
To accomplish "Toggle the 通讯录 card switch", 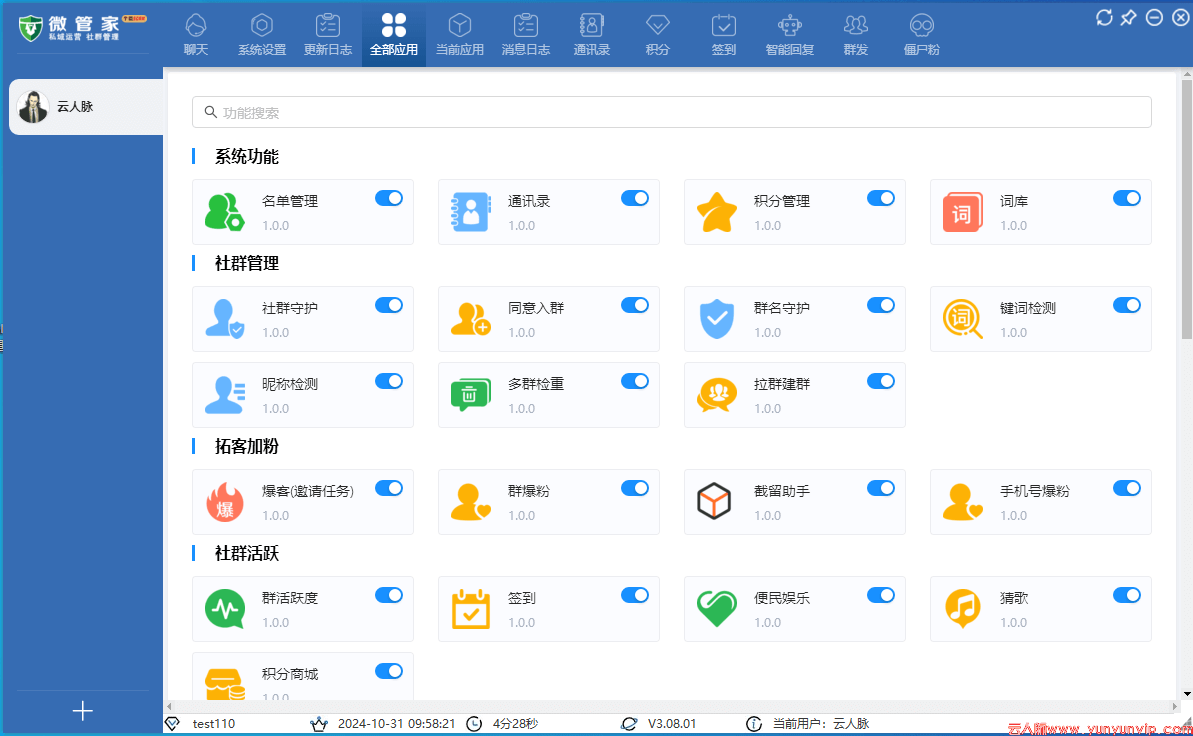I will (635, 198).
